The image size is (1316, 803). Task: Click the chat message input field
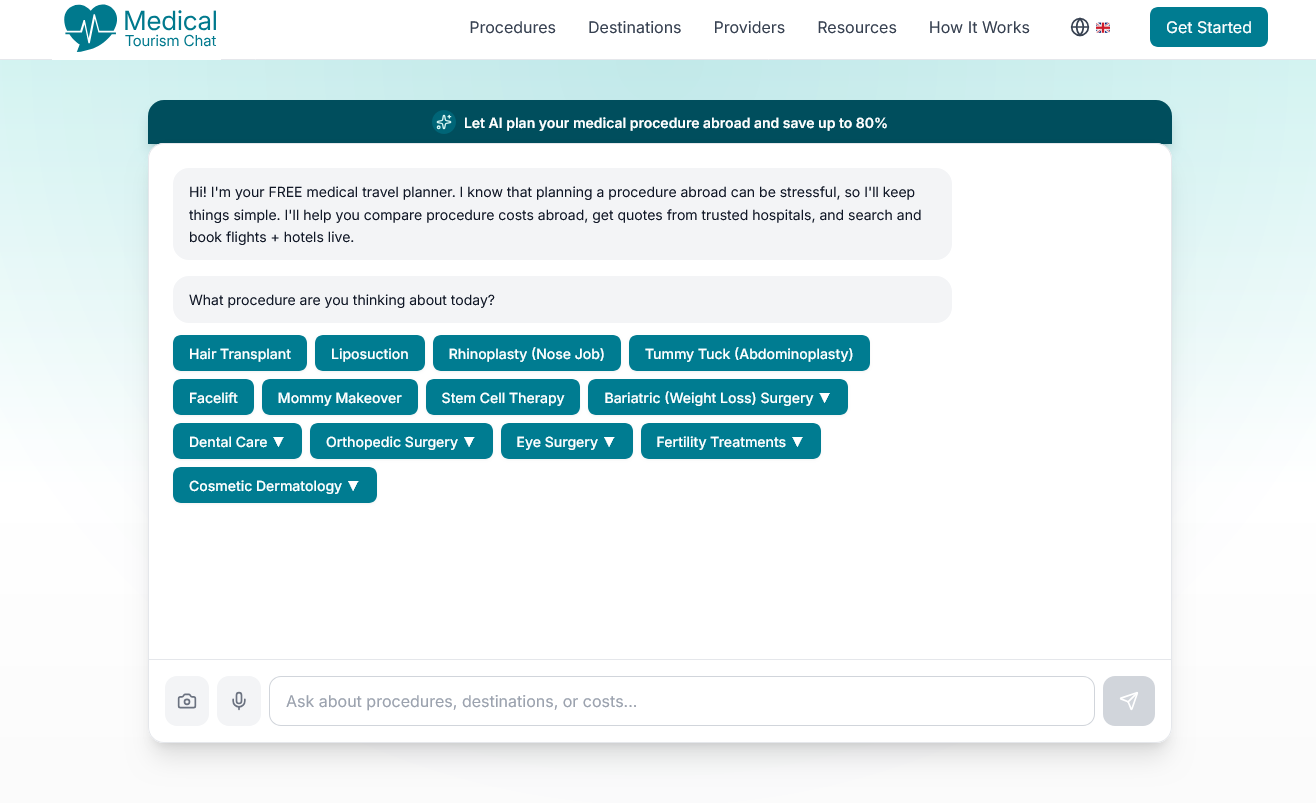[683, 701]
